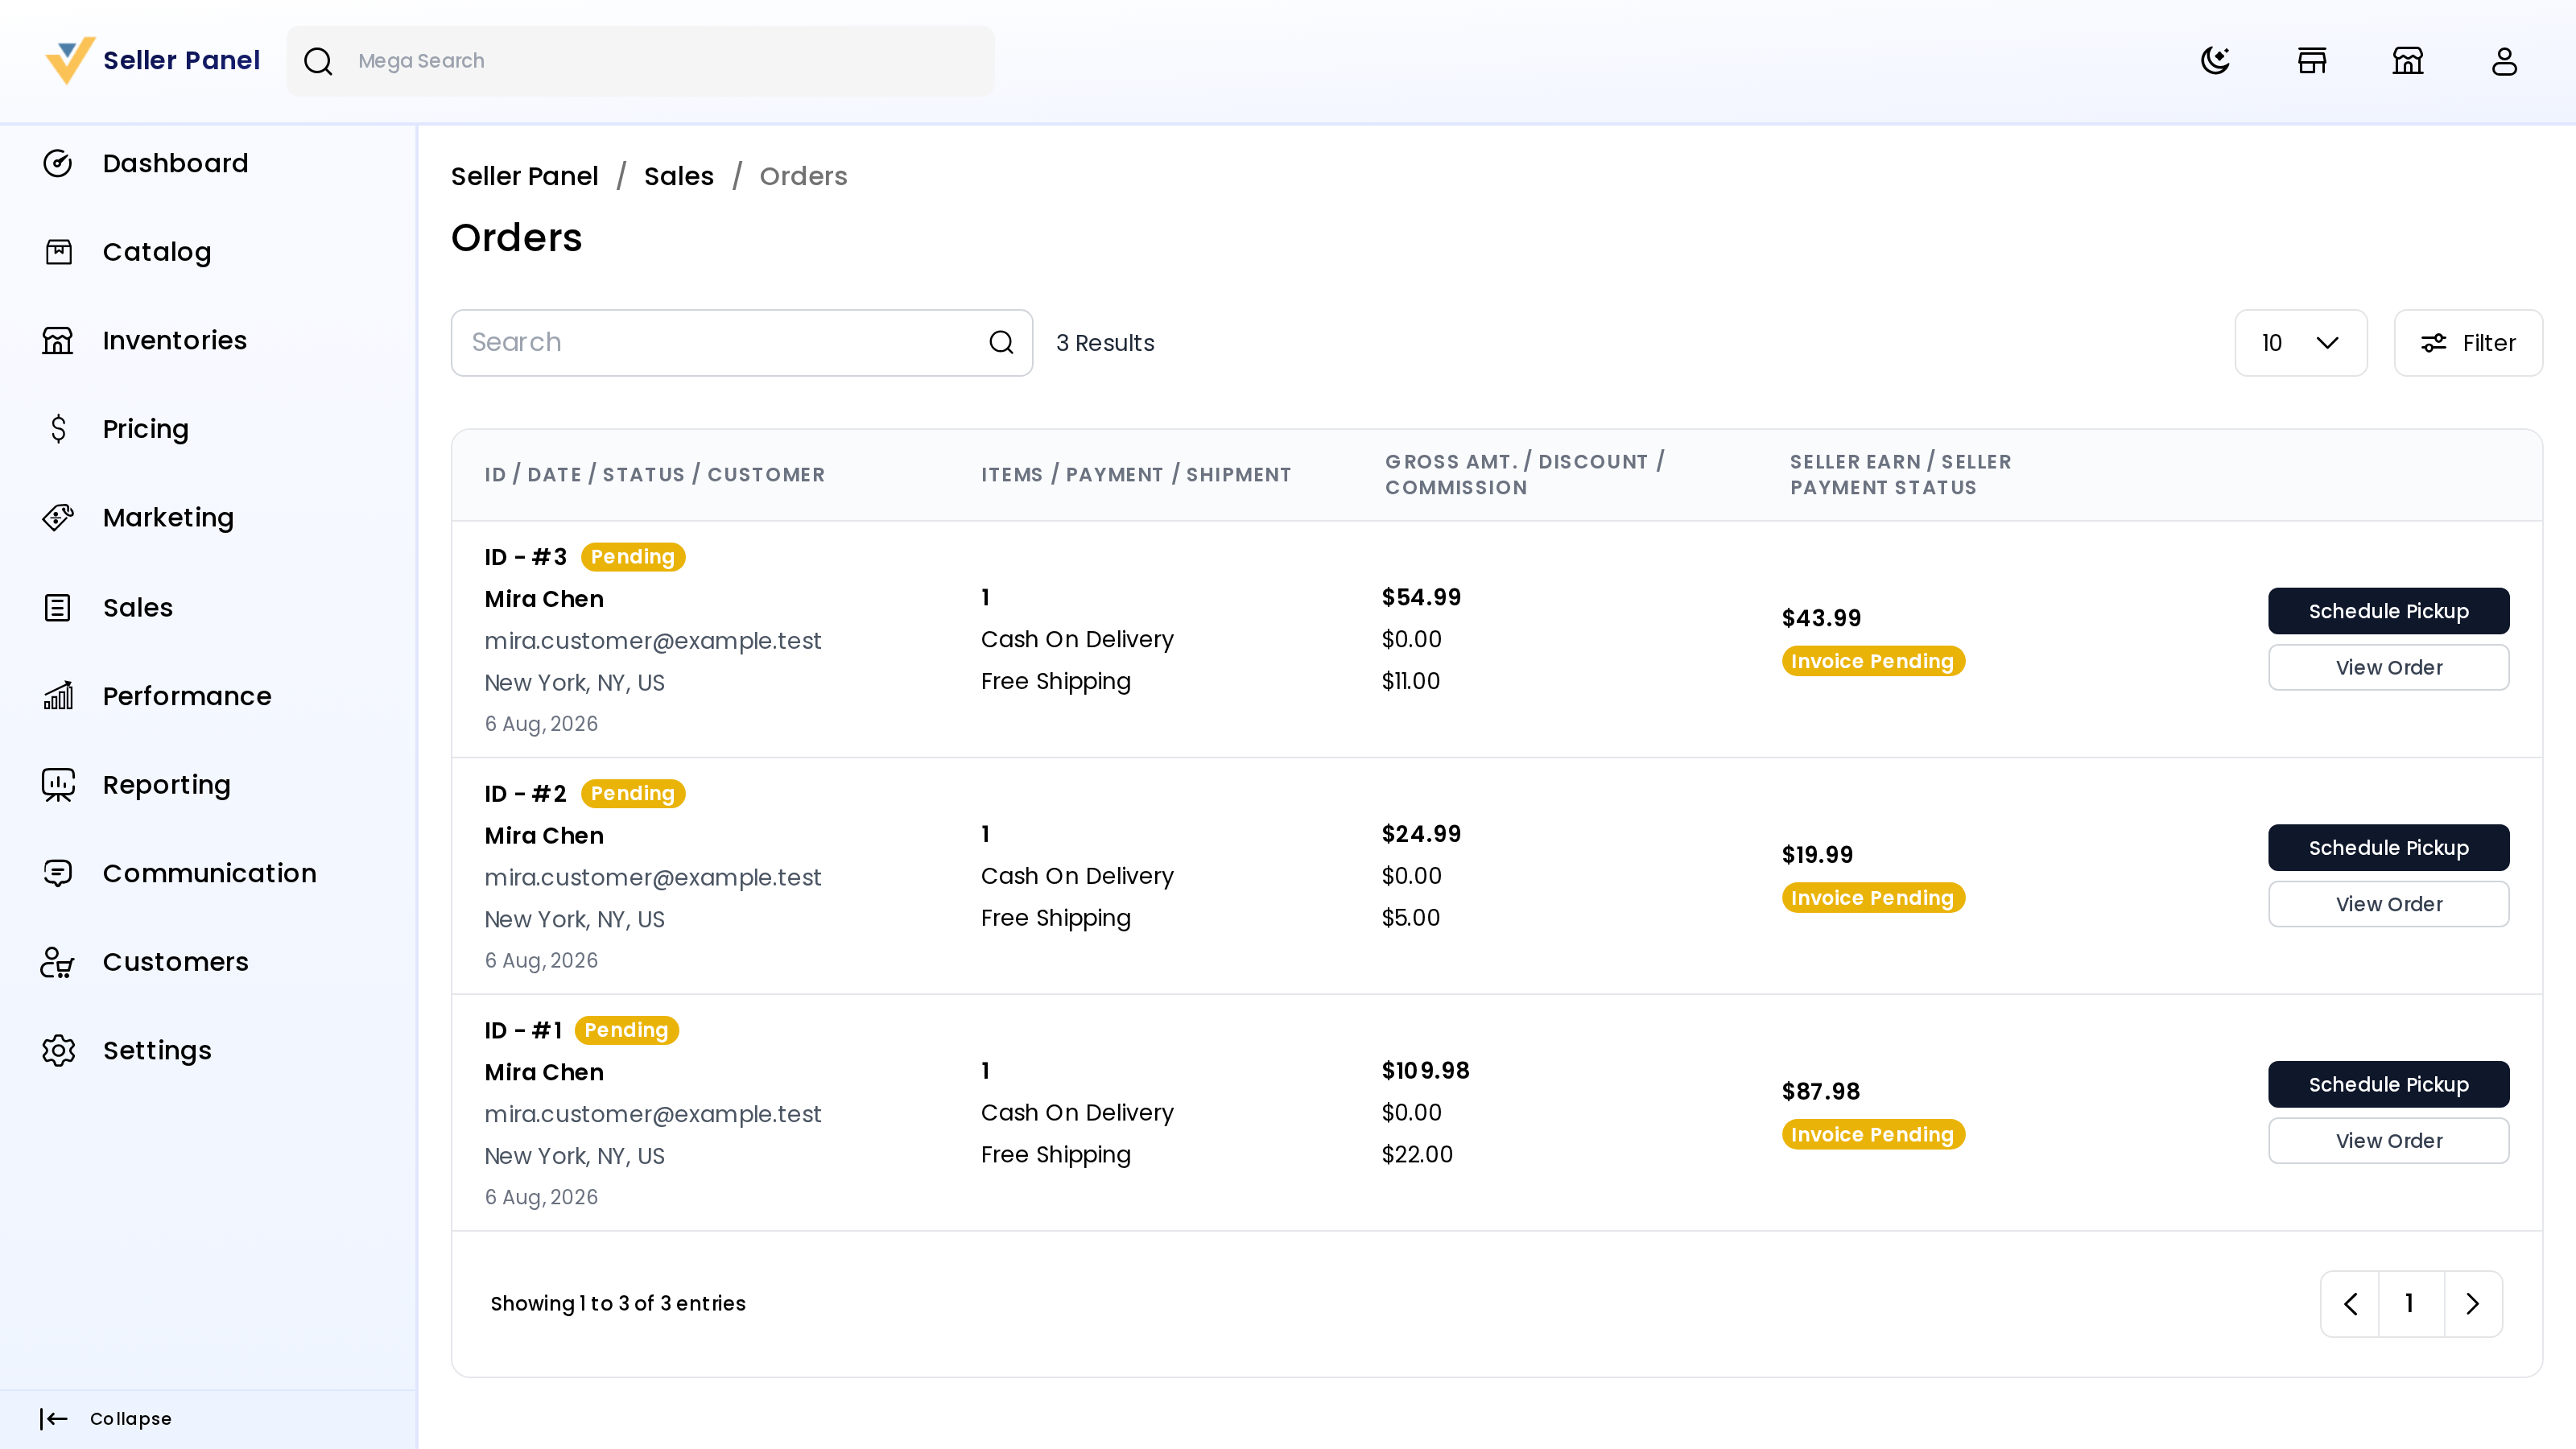Open the marketplace shop icon in header

(x=2407, y=61)
